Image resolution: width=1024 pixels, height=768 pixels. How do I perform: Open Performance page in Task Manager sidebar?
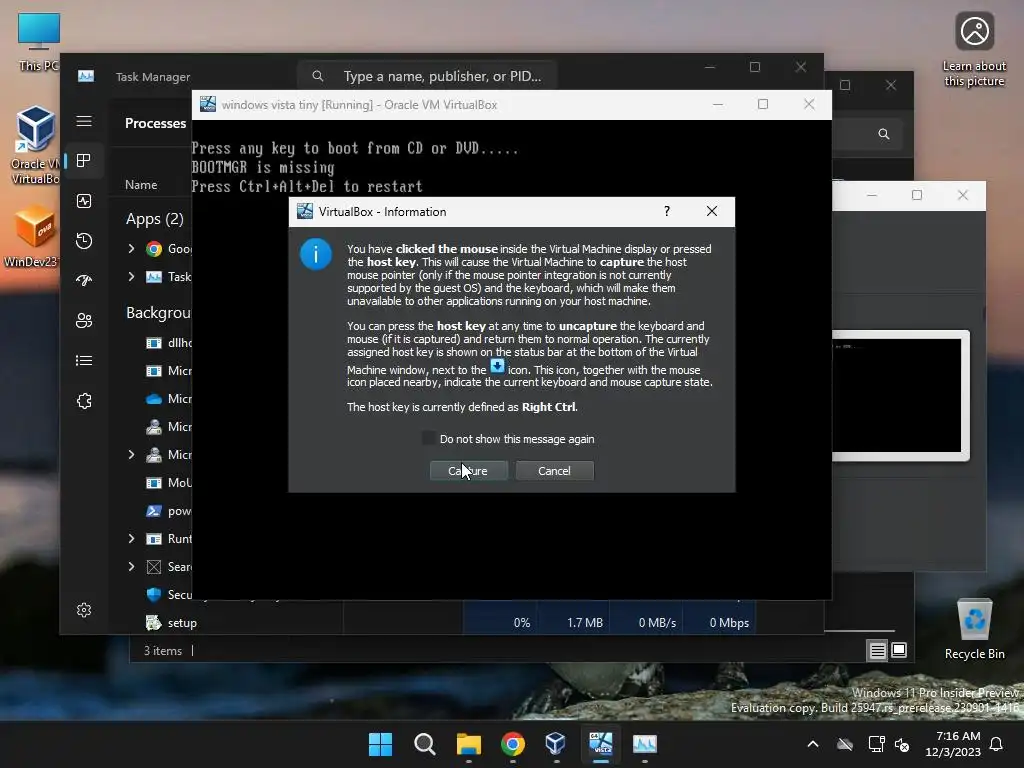[84, 201]
